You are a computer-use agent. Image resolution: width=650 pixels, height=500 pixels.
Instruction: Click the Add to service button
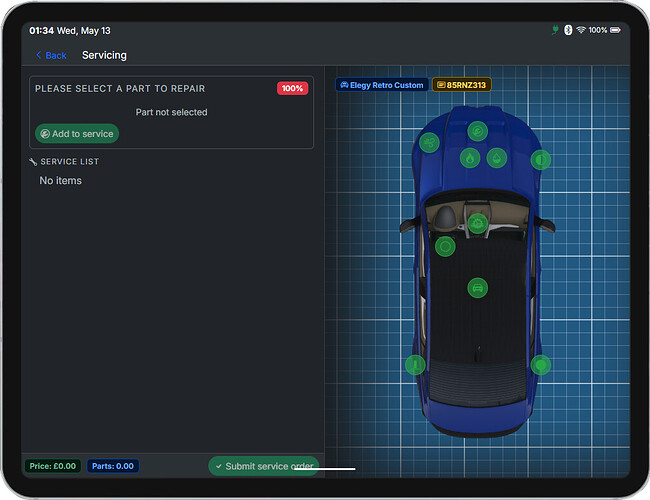tap(77, 133)
